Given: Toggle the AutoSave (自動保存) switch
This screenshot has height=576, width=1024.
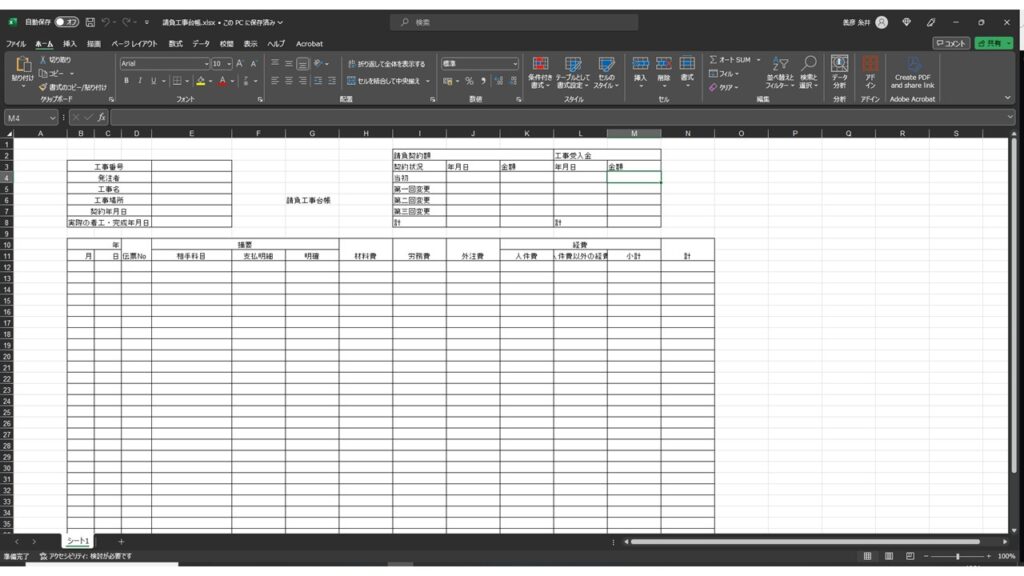Looking at the screenshot, I should [66, 22].
